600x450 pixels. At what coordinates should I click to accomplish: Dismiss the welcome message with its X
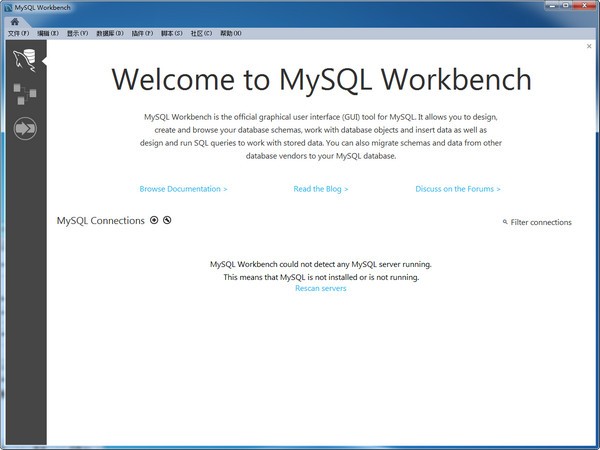click(x=589, y=46)
